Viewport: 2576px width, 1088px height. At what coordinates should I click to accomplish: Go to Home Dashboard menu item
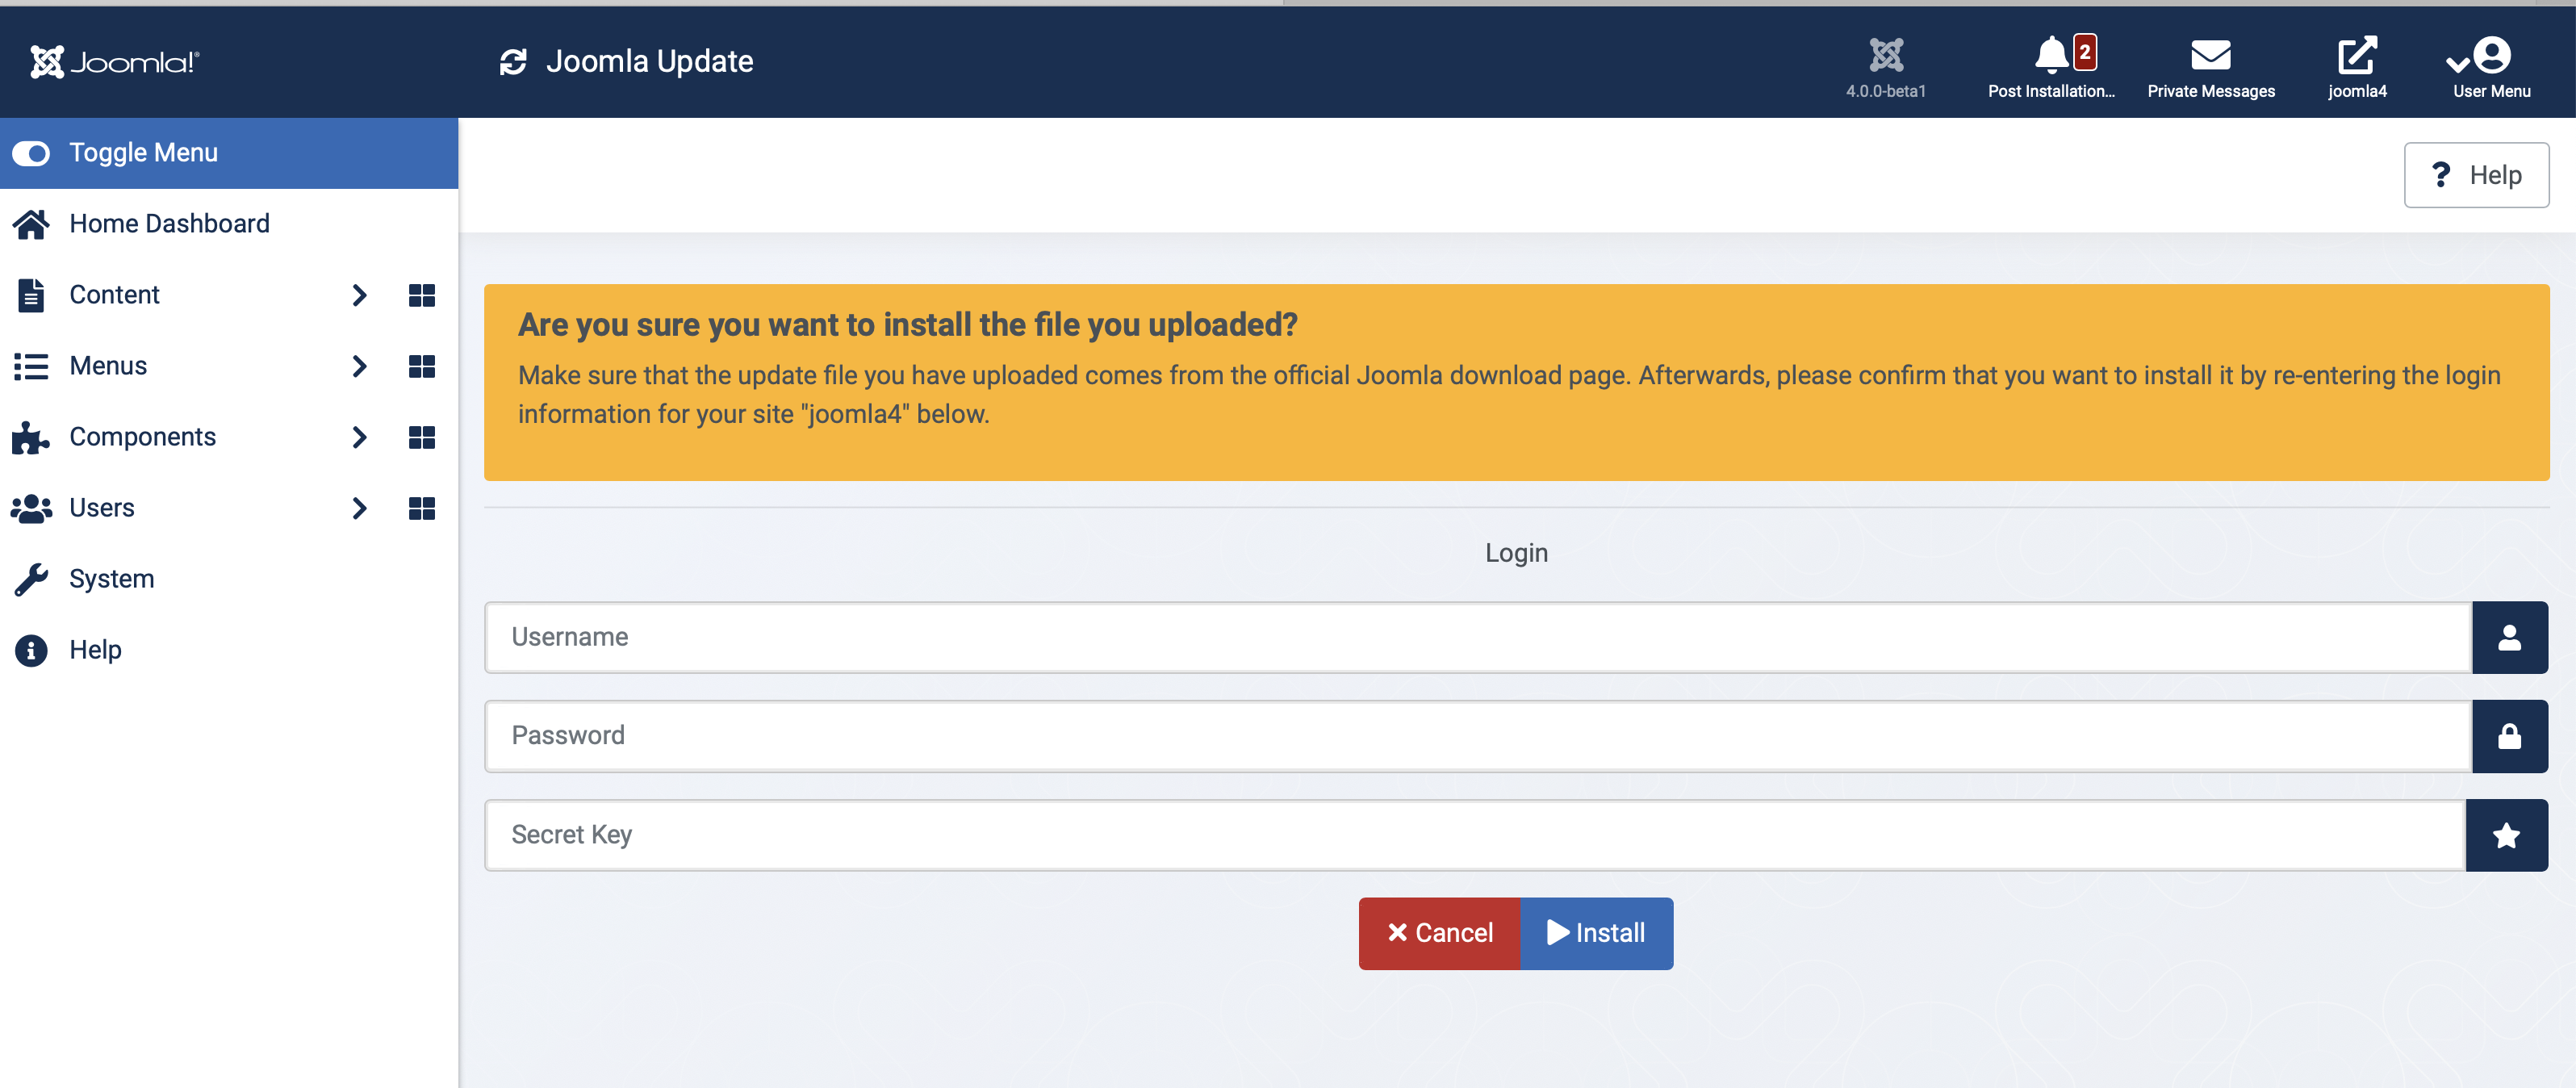tap(229, 224)
